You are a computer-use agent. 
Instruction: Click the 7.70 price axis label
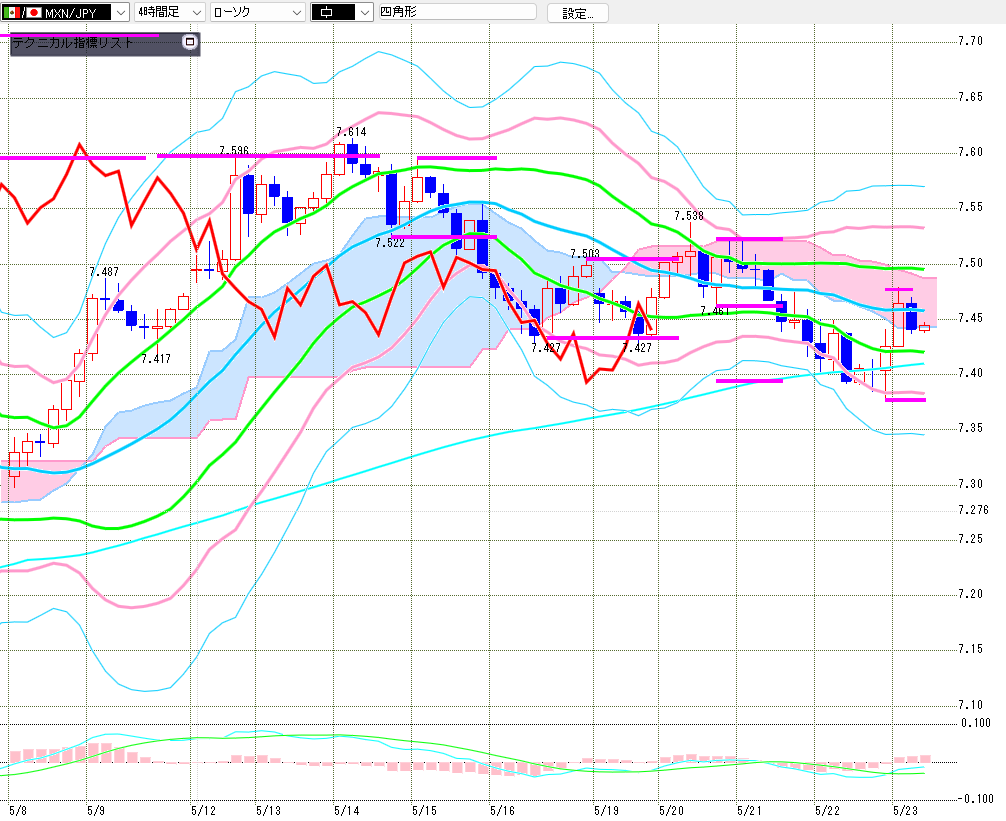point(970,41)
